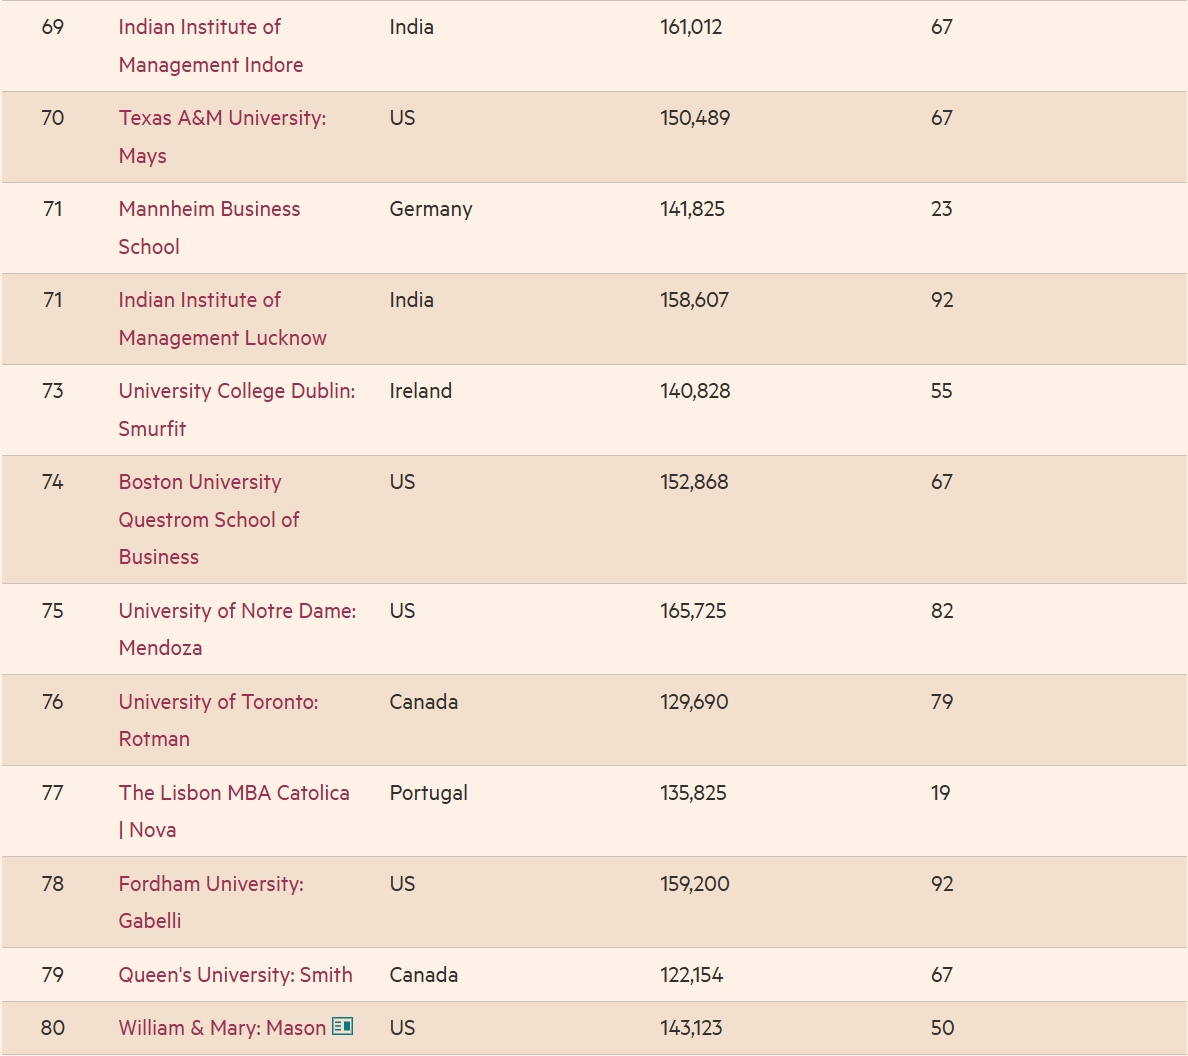Screen dimensions: 1188x1056
Task: Select the salary value 165,725
Action: (693, 611)
